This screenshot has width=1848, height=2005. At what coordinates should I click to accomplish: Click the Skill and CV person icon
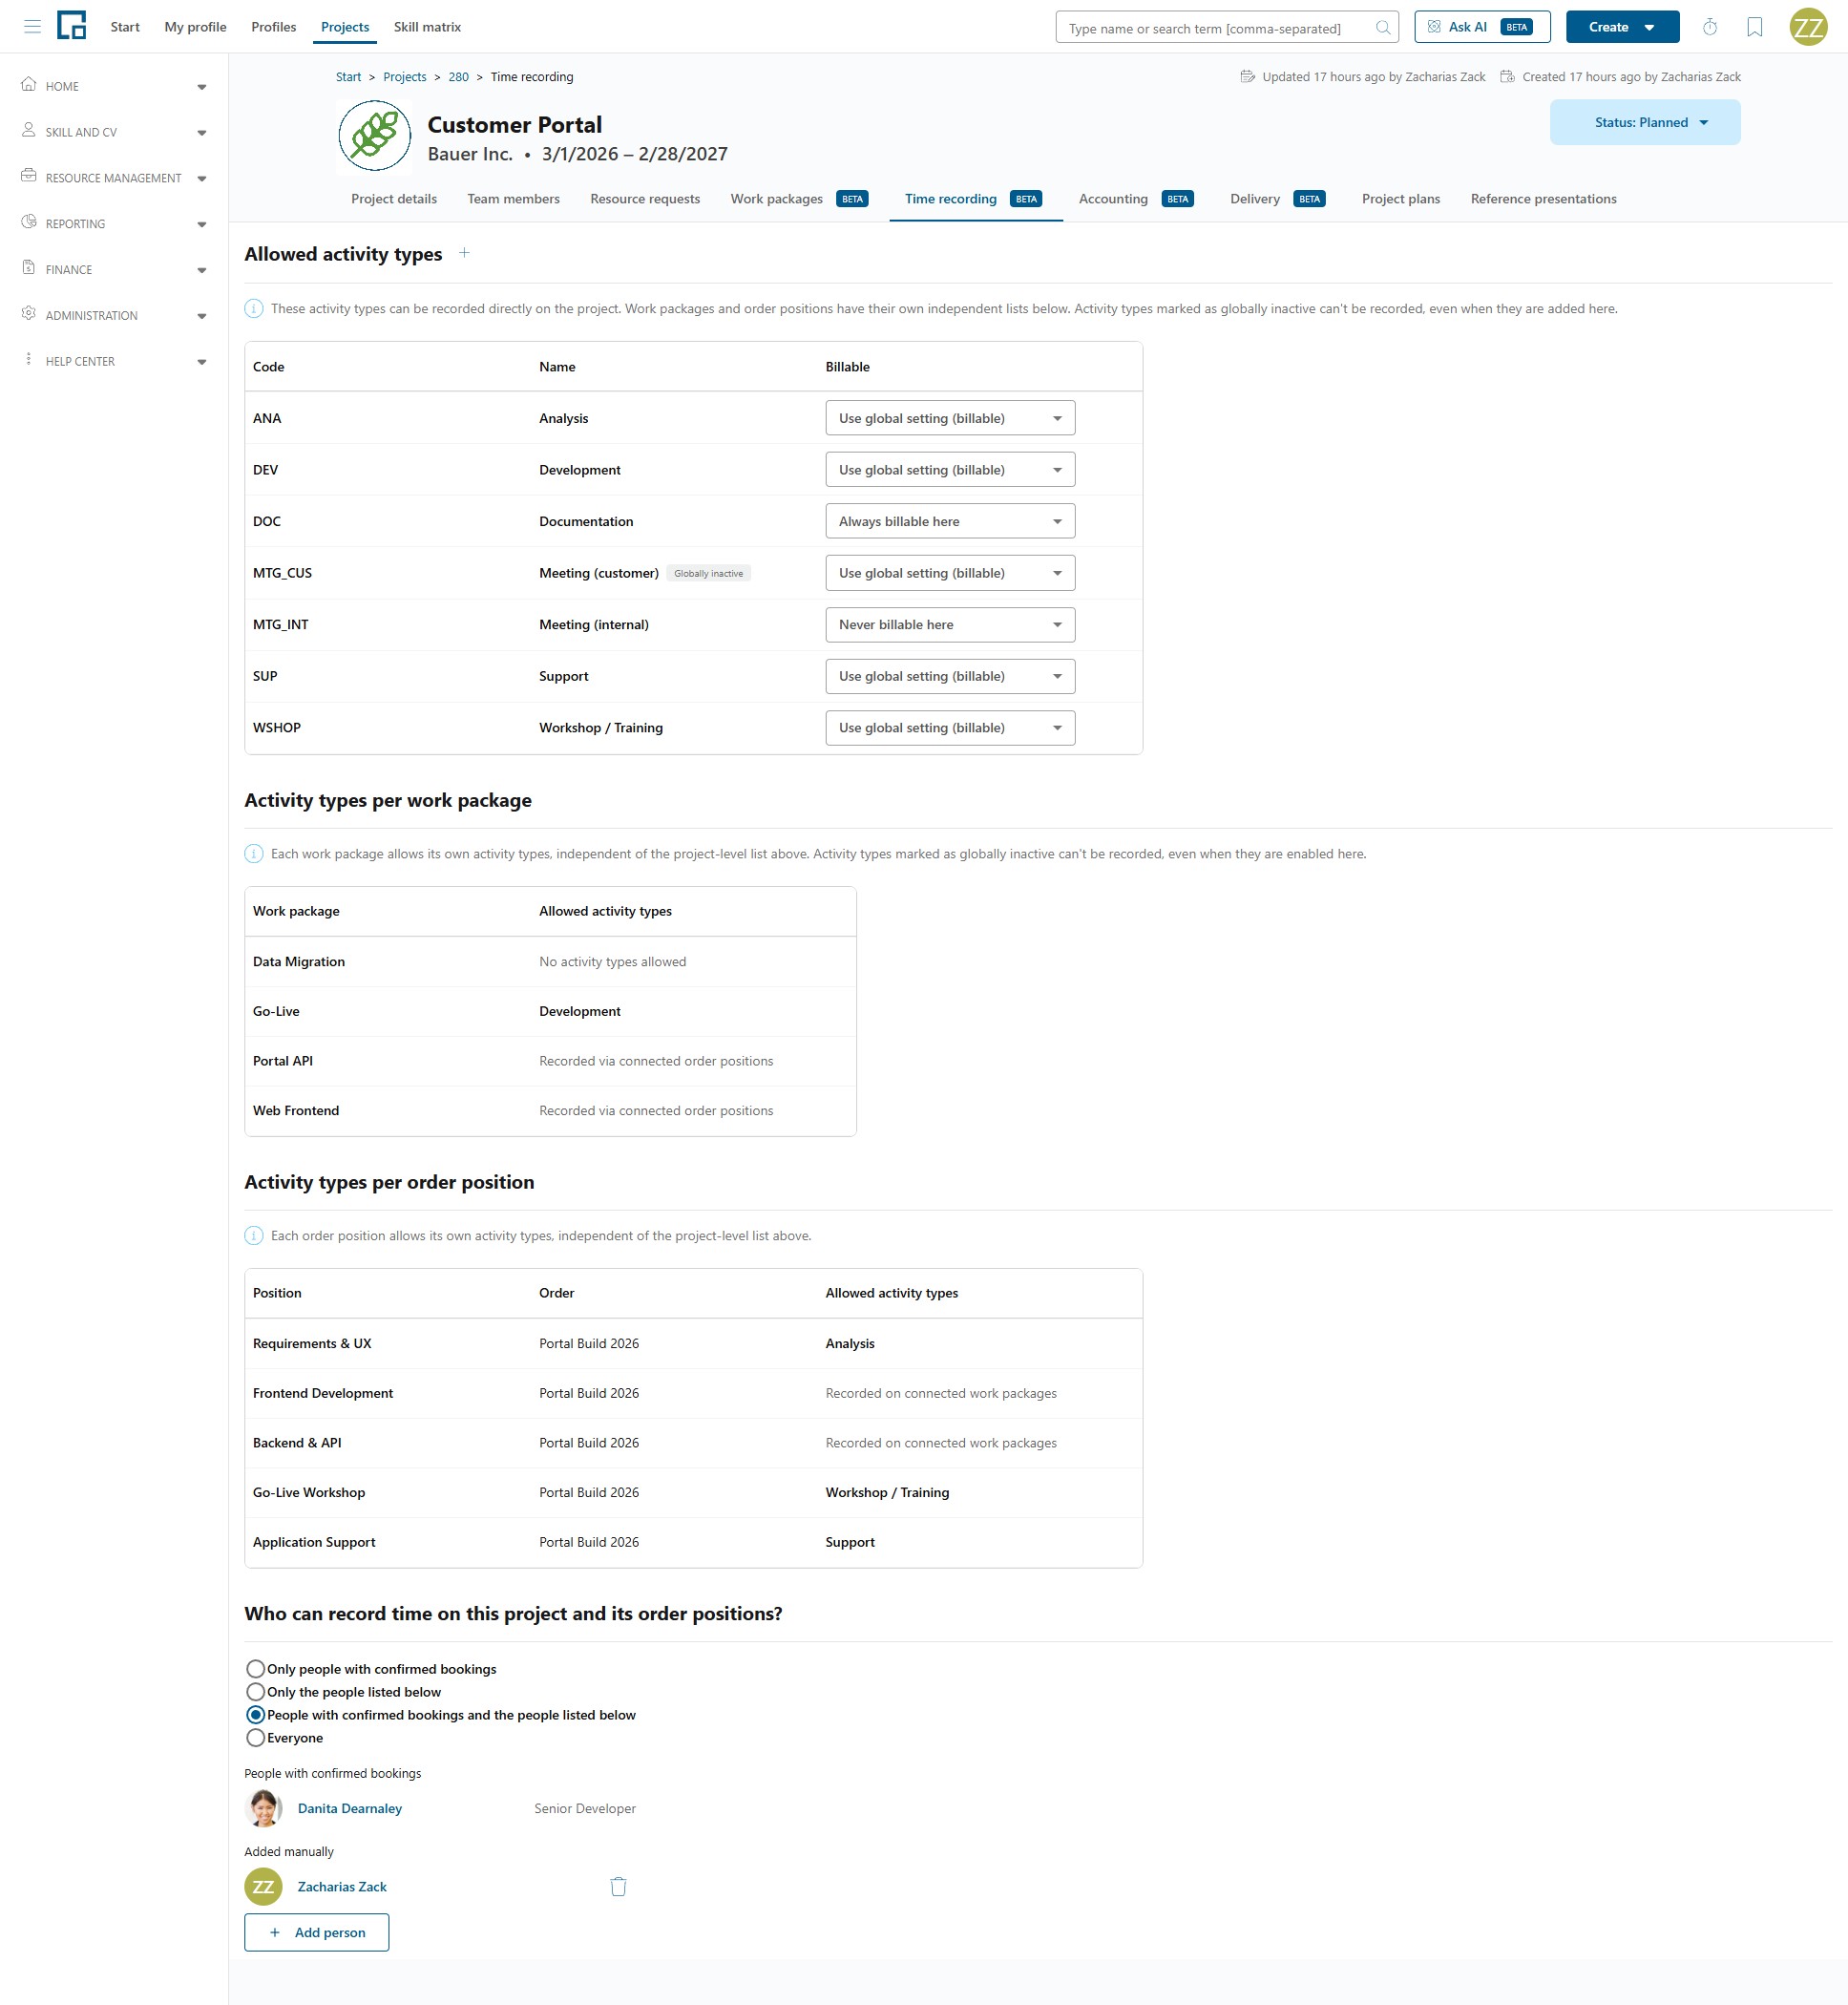click(29, 131)
